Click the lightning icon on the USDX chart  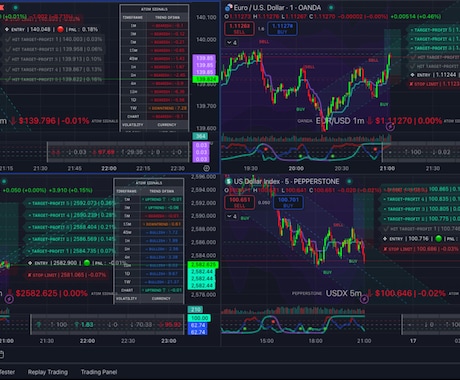click(364, 299)
